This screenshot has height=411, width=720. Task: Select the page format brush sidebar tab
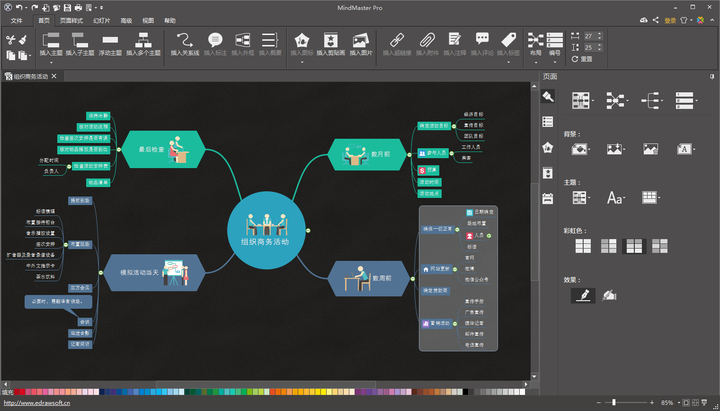(x=547, y=96)
